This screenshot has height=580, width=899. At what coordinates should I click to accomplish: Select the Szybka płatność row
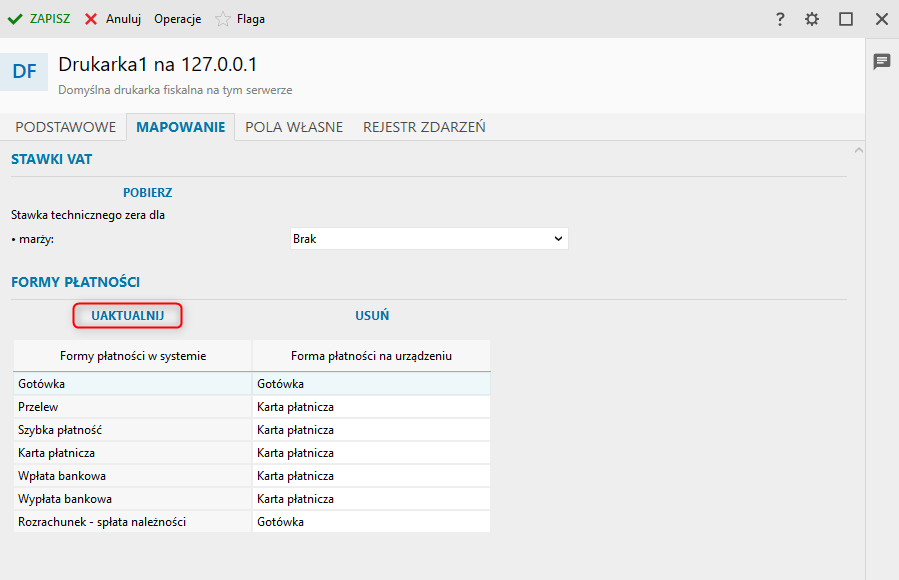point(133,430)
